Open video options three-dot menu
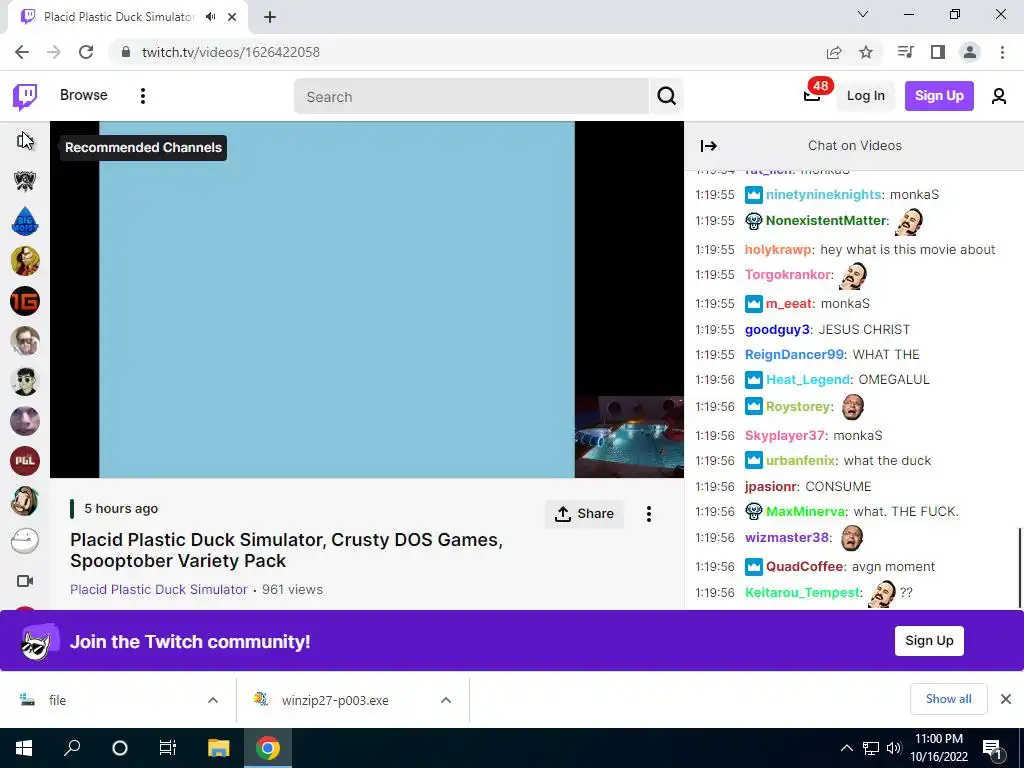The height and width of the screenshot is (768, 1024). pos(648,514)
